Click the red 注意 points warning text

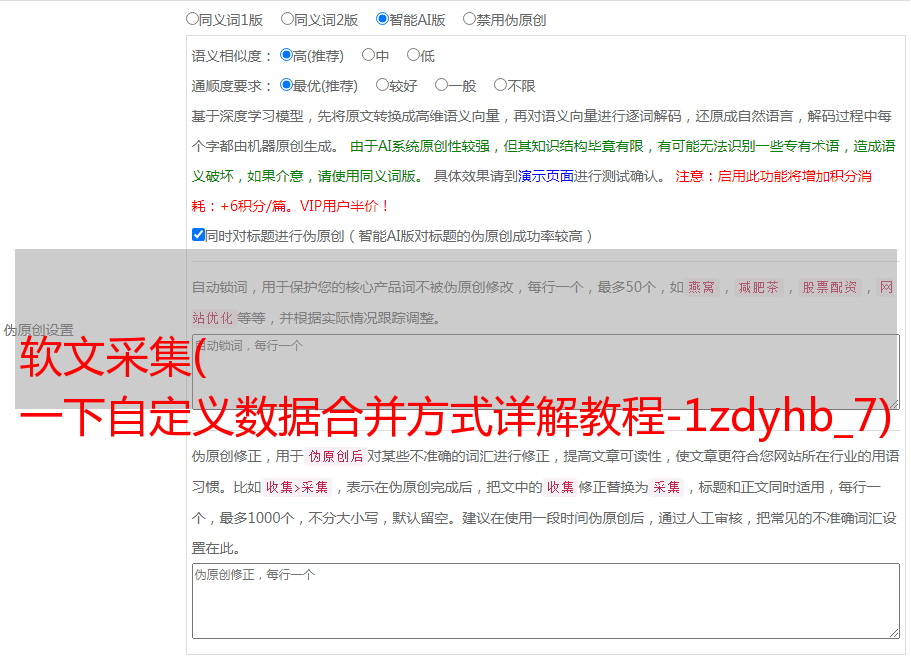(x=531, y=191)
